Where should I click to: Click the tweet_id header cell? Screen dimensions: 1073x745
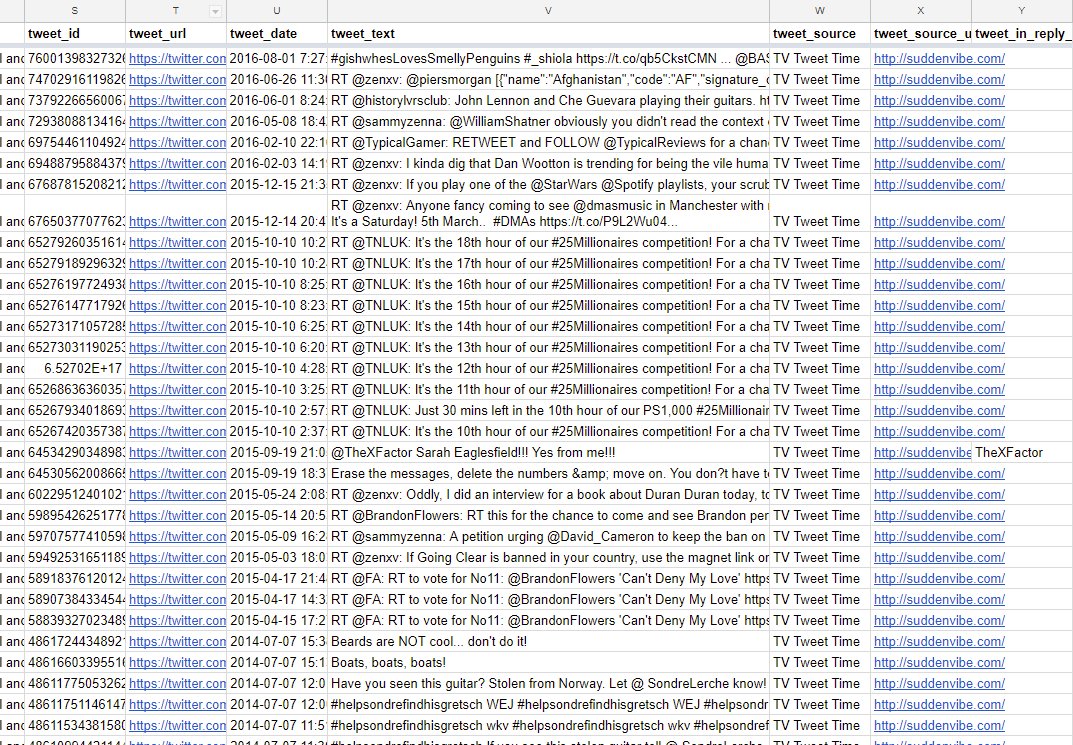click(75, 34)
